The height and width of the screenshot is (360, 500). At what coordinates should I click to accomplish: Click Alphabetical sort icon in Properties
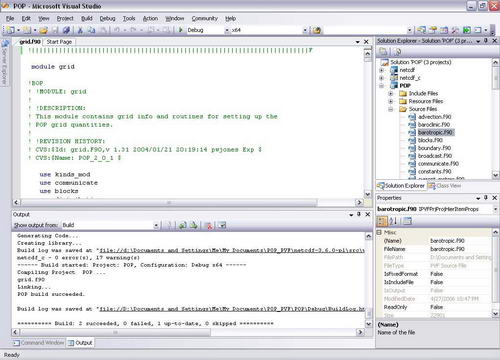tap(393, 221)
